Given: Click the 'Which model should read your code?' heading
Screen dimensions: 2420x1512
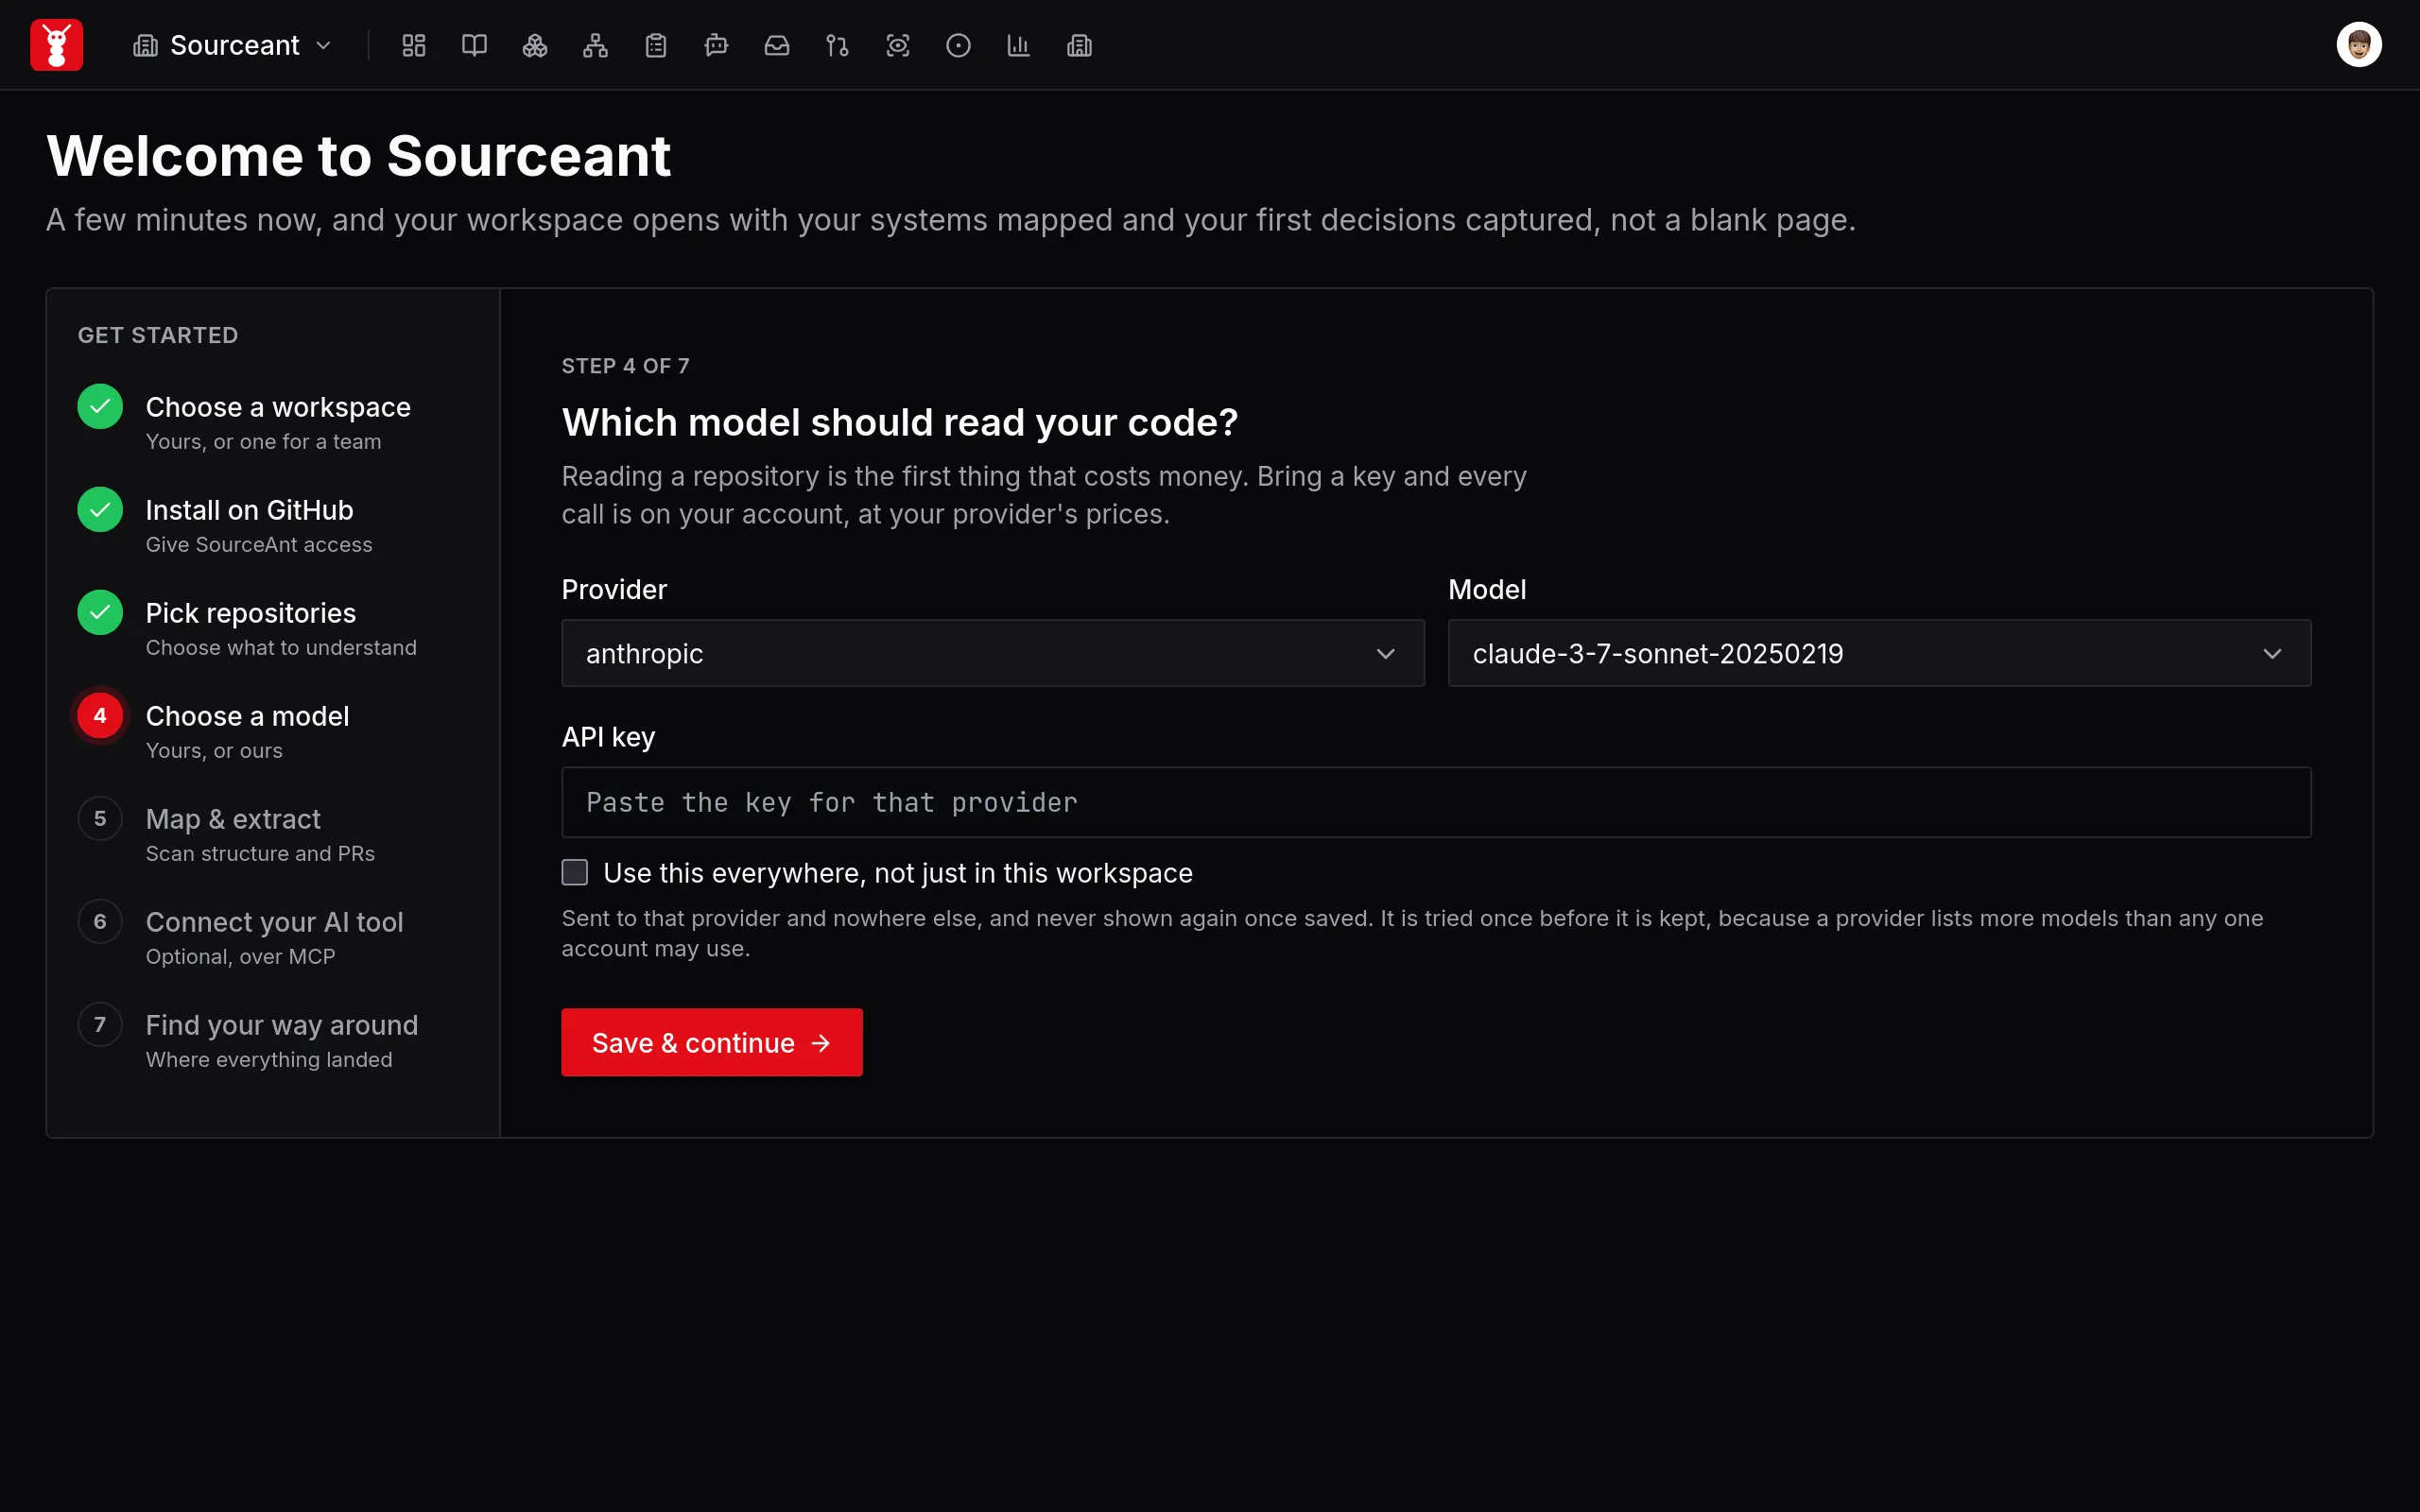Looking at the screenshot, I should 899,422.
